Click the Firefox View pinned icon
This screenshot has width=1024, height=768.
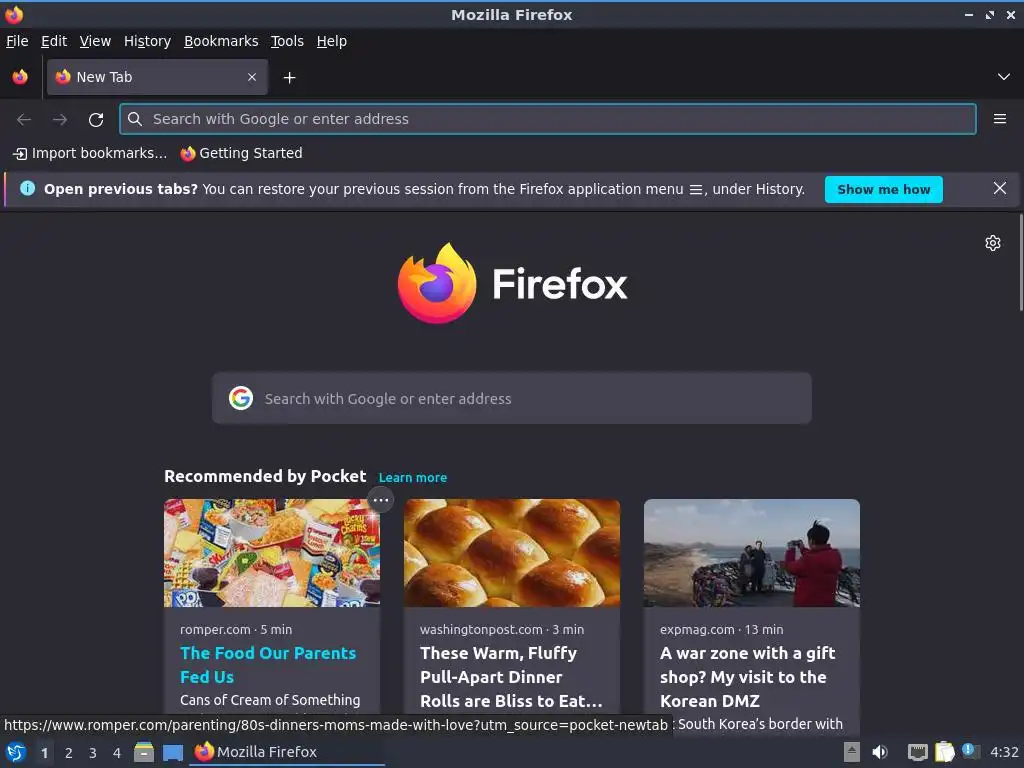click(20, 77)
